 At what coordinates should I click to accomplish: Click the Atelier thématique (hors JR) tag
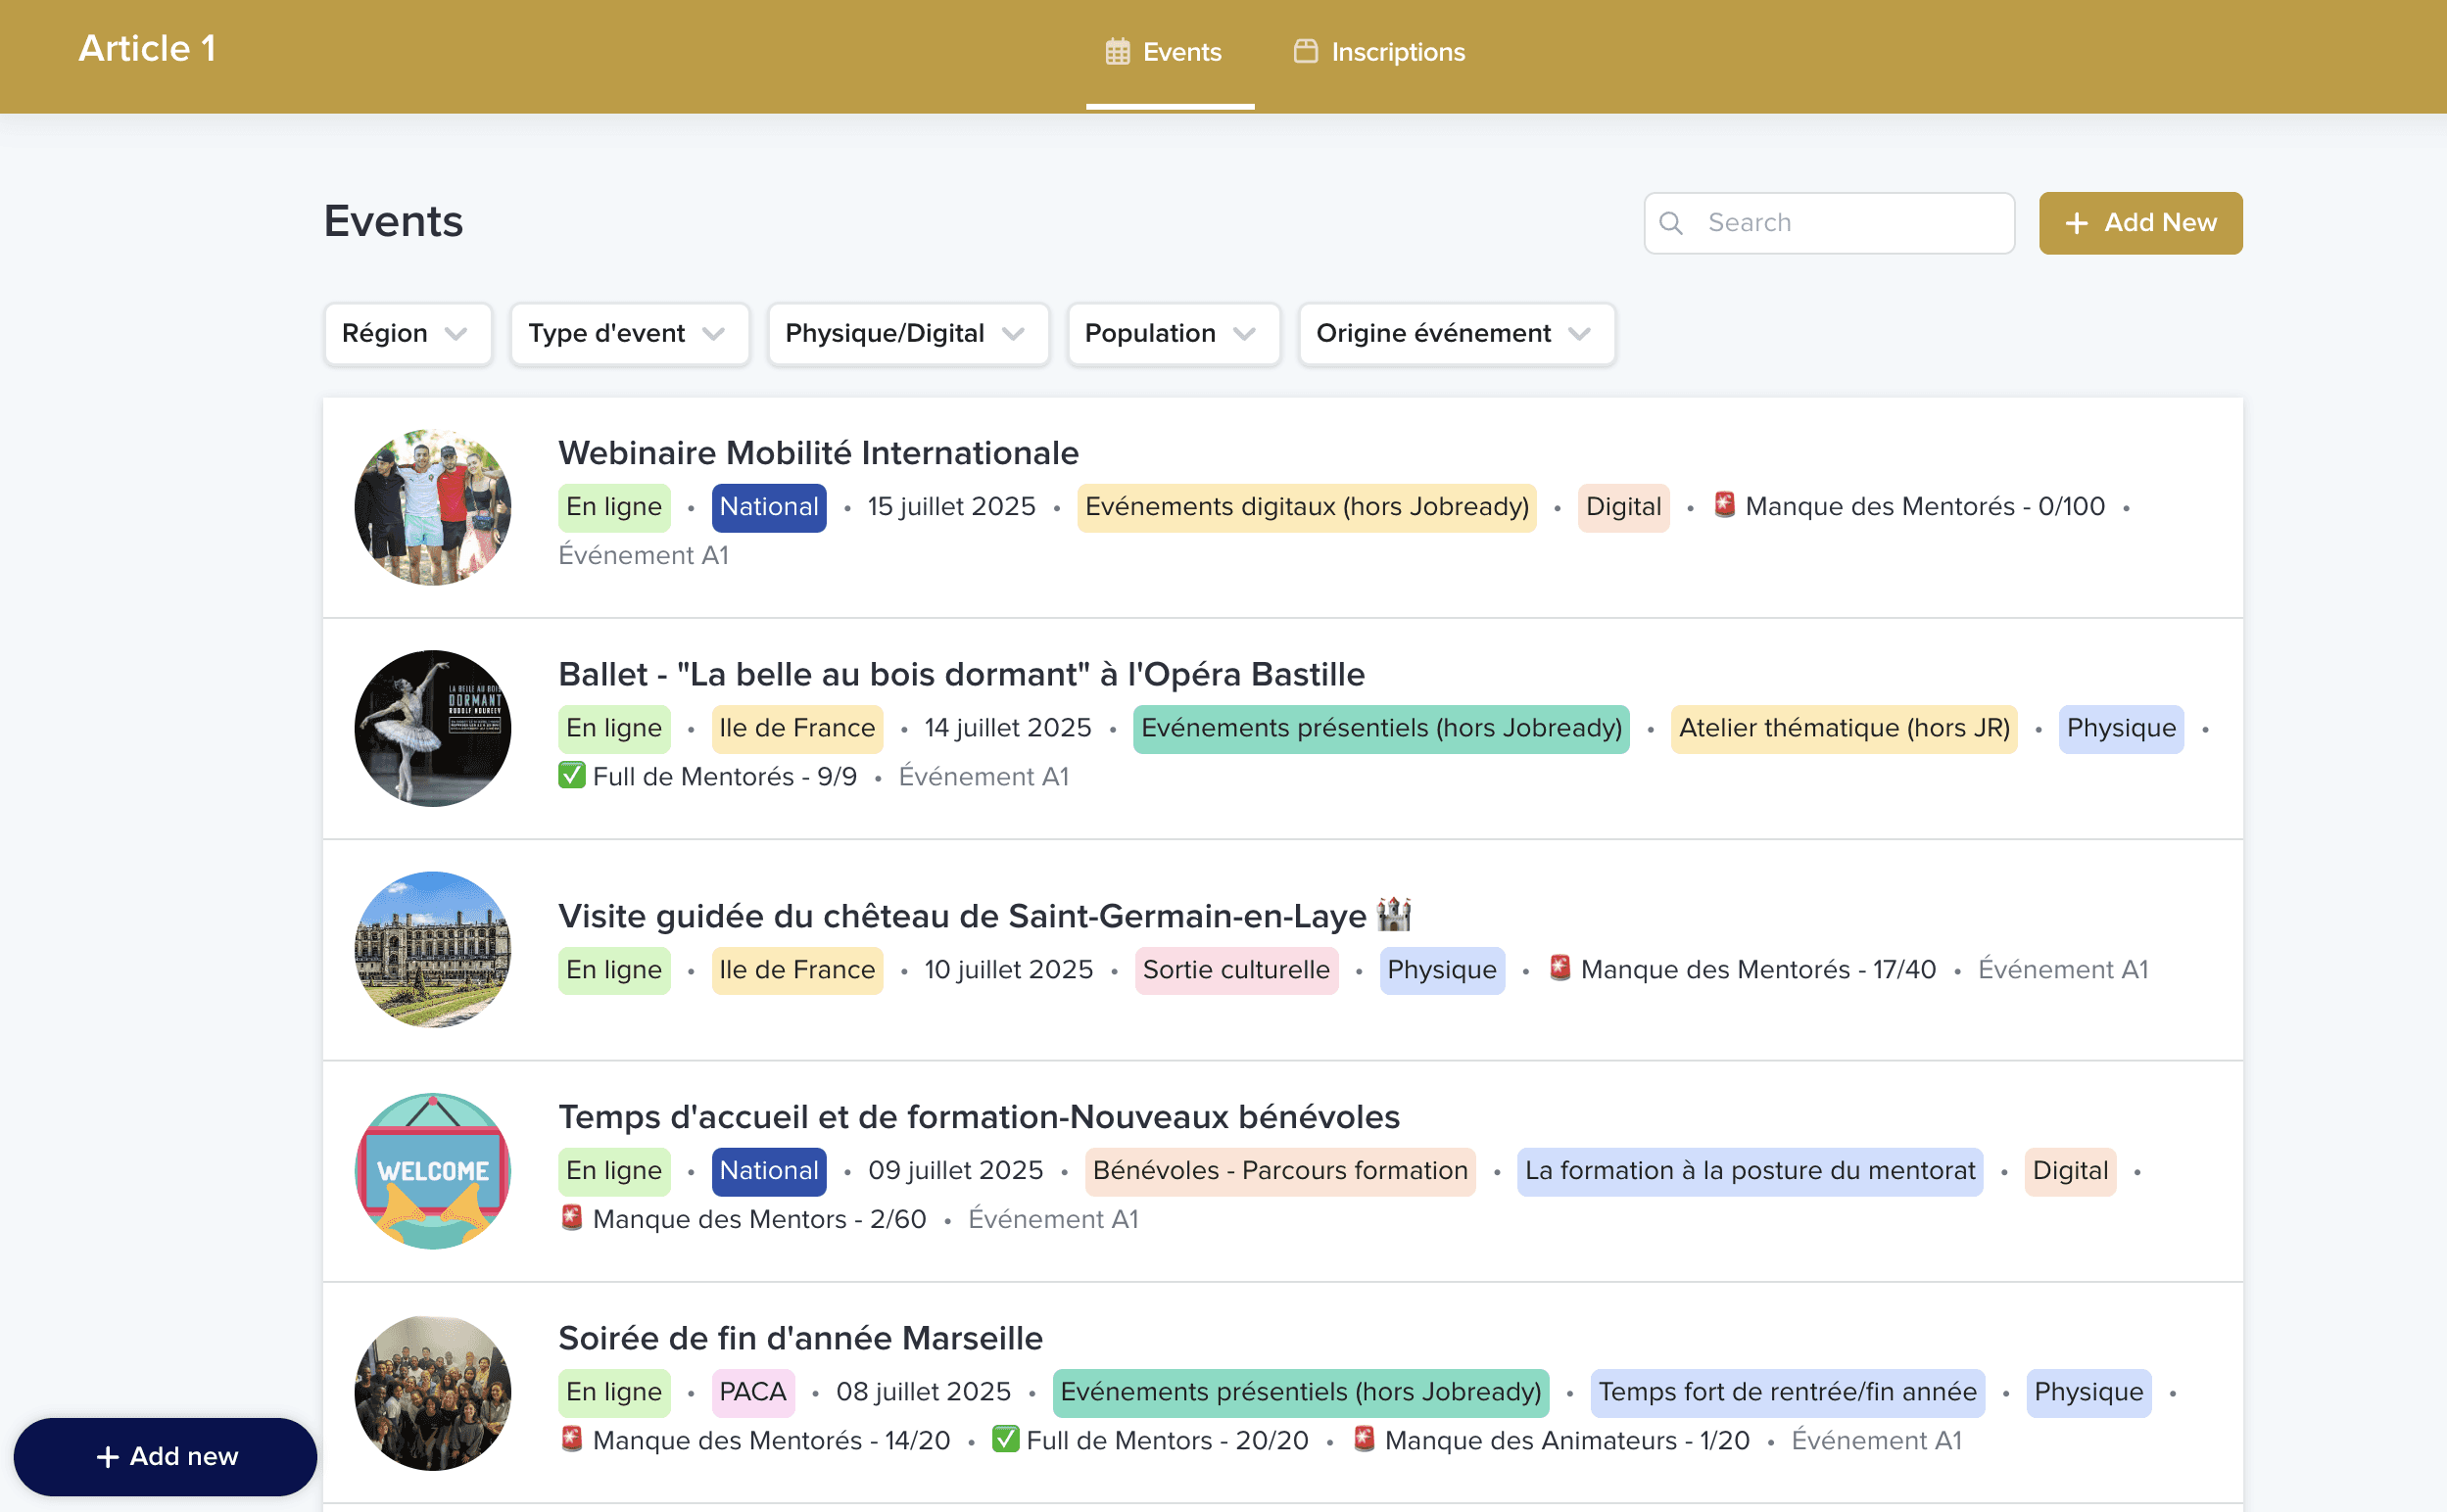pyautogui.click(x=1843, y=728)
